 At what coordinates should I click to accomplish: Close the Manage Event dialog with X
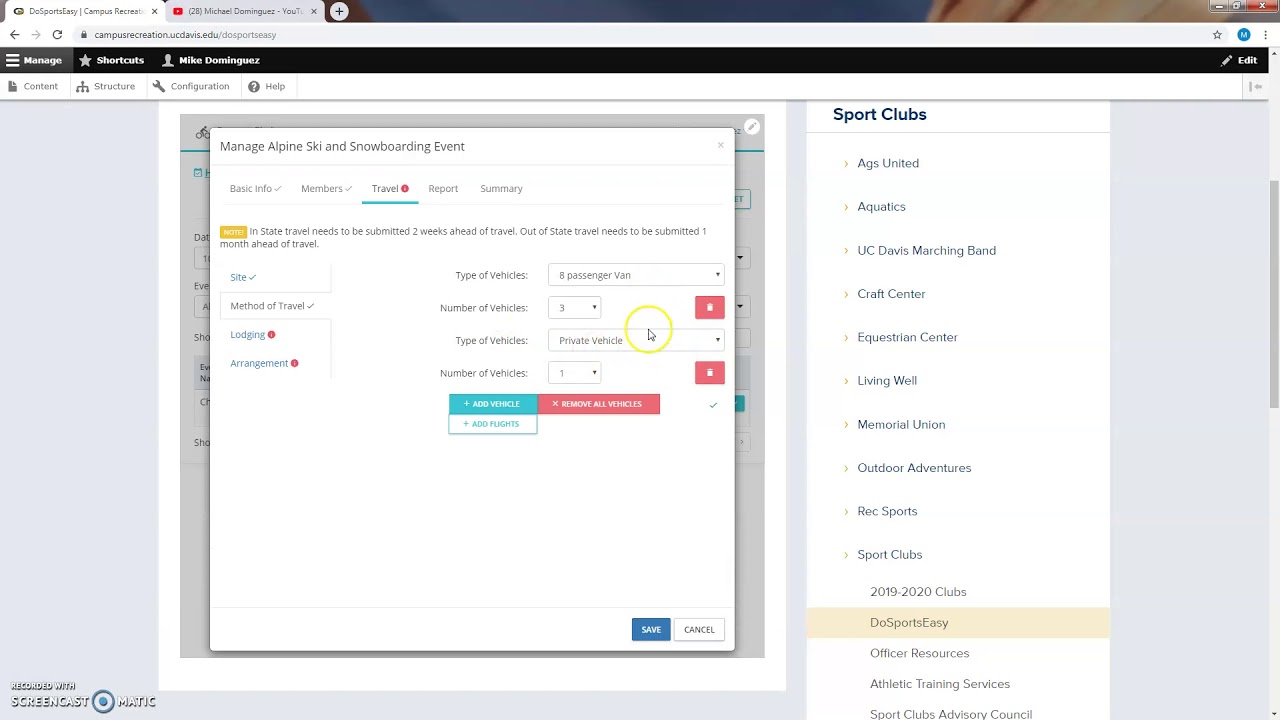coord(720,146)
